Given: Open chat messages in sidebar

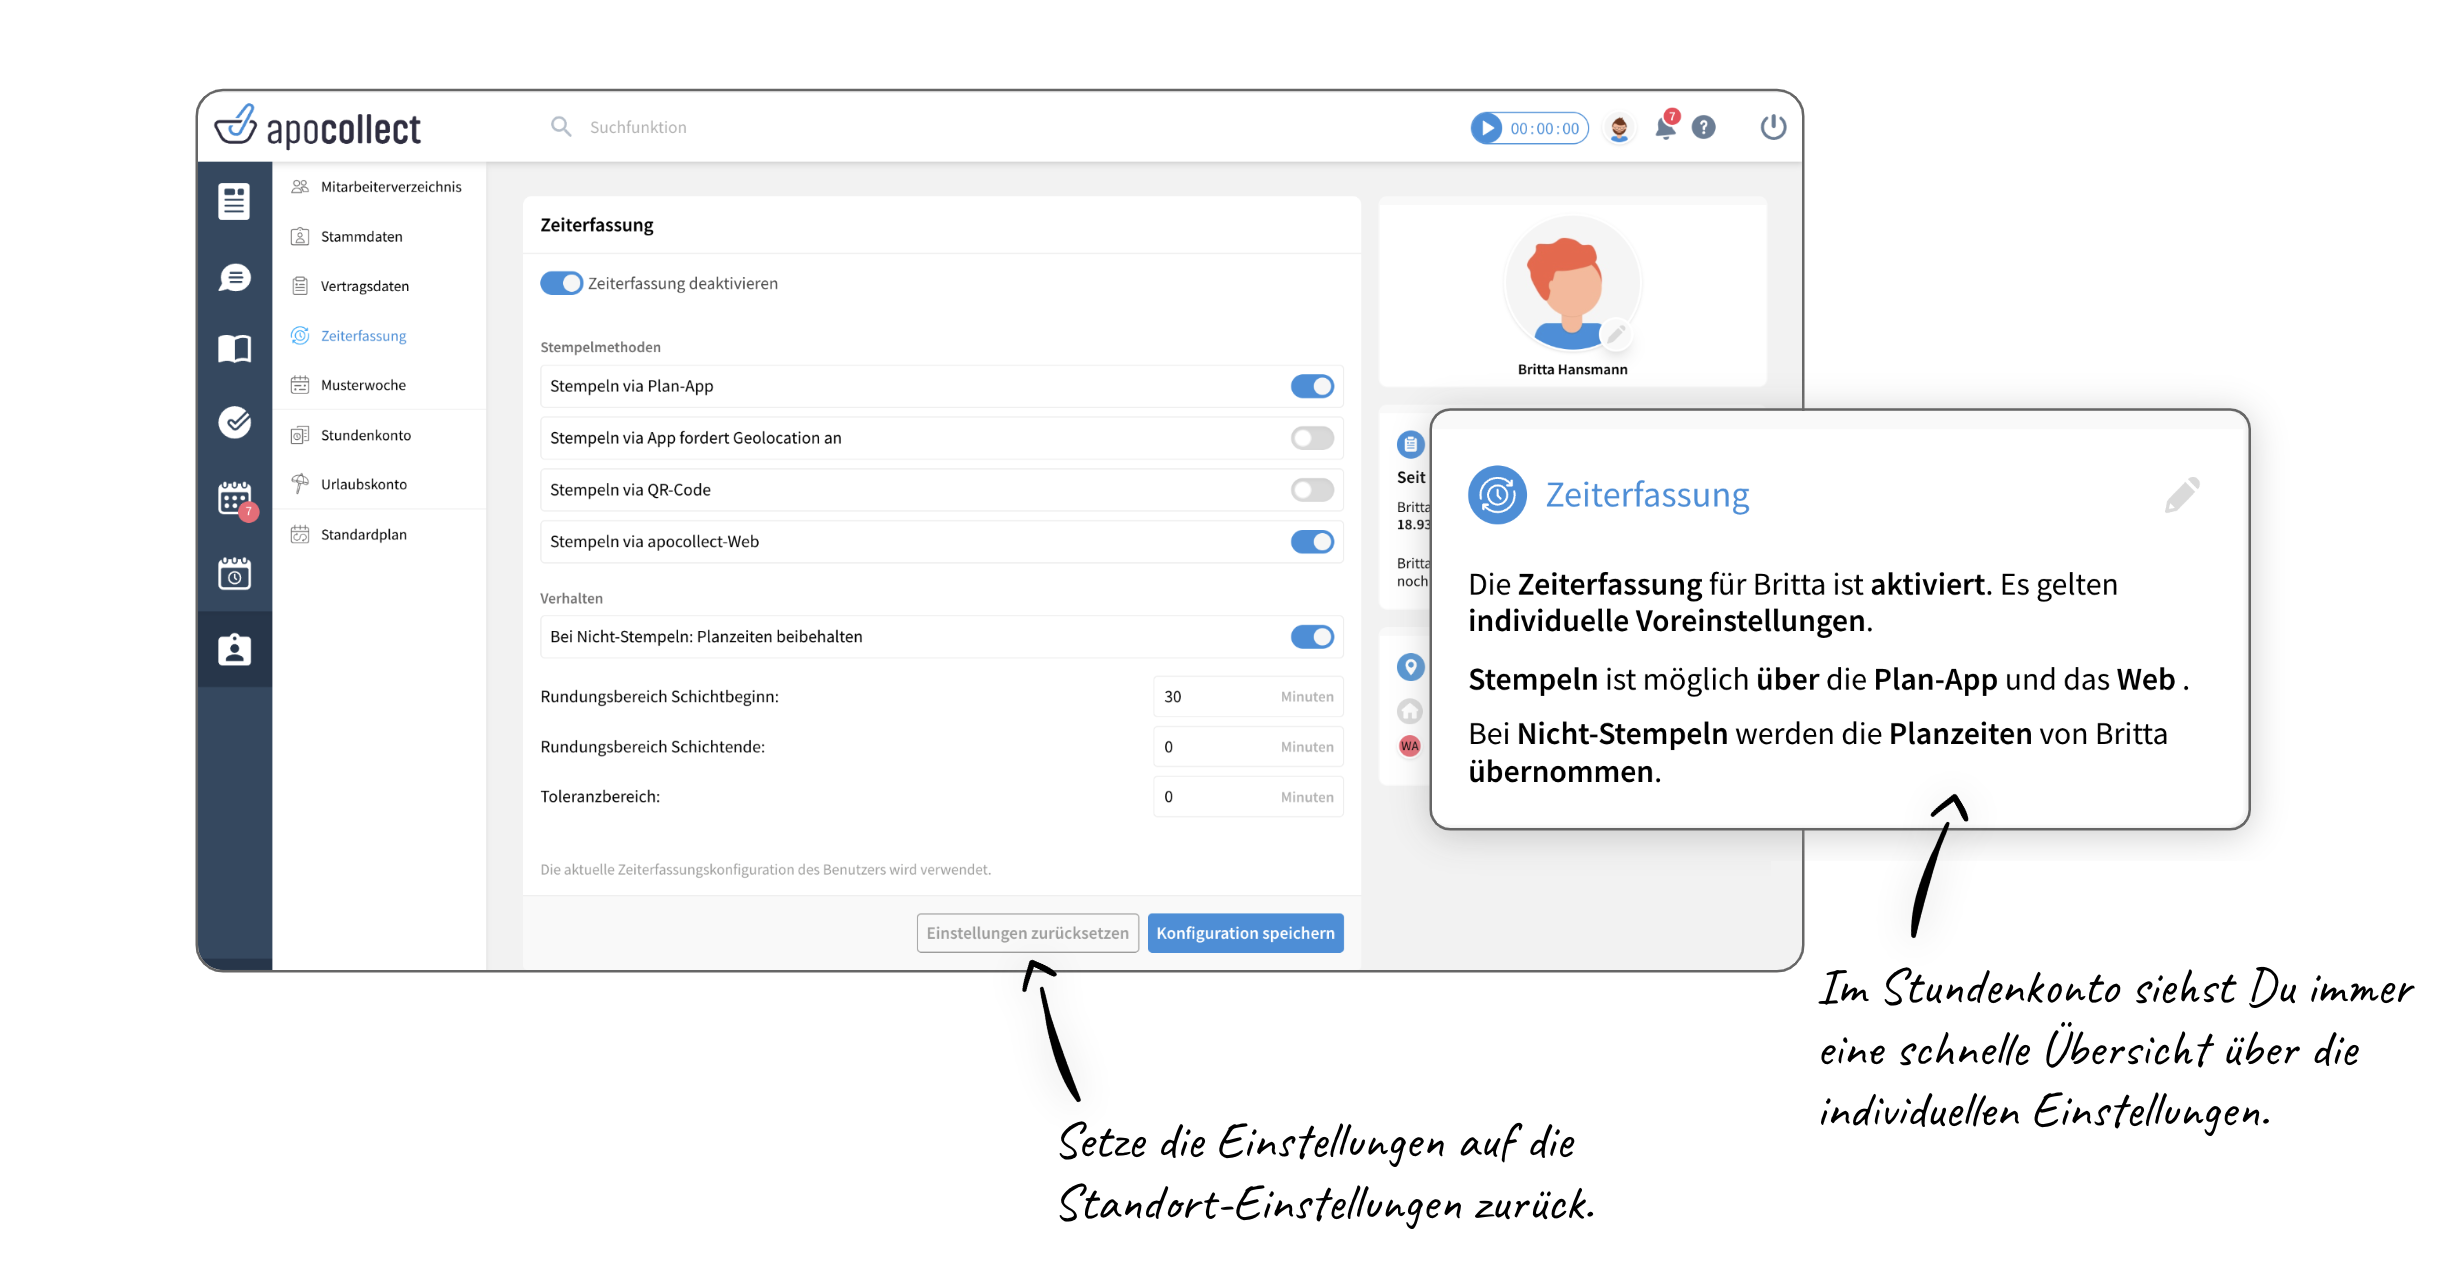Looking at the screenshot, I should 234,278.
